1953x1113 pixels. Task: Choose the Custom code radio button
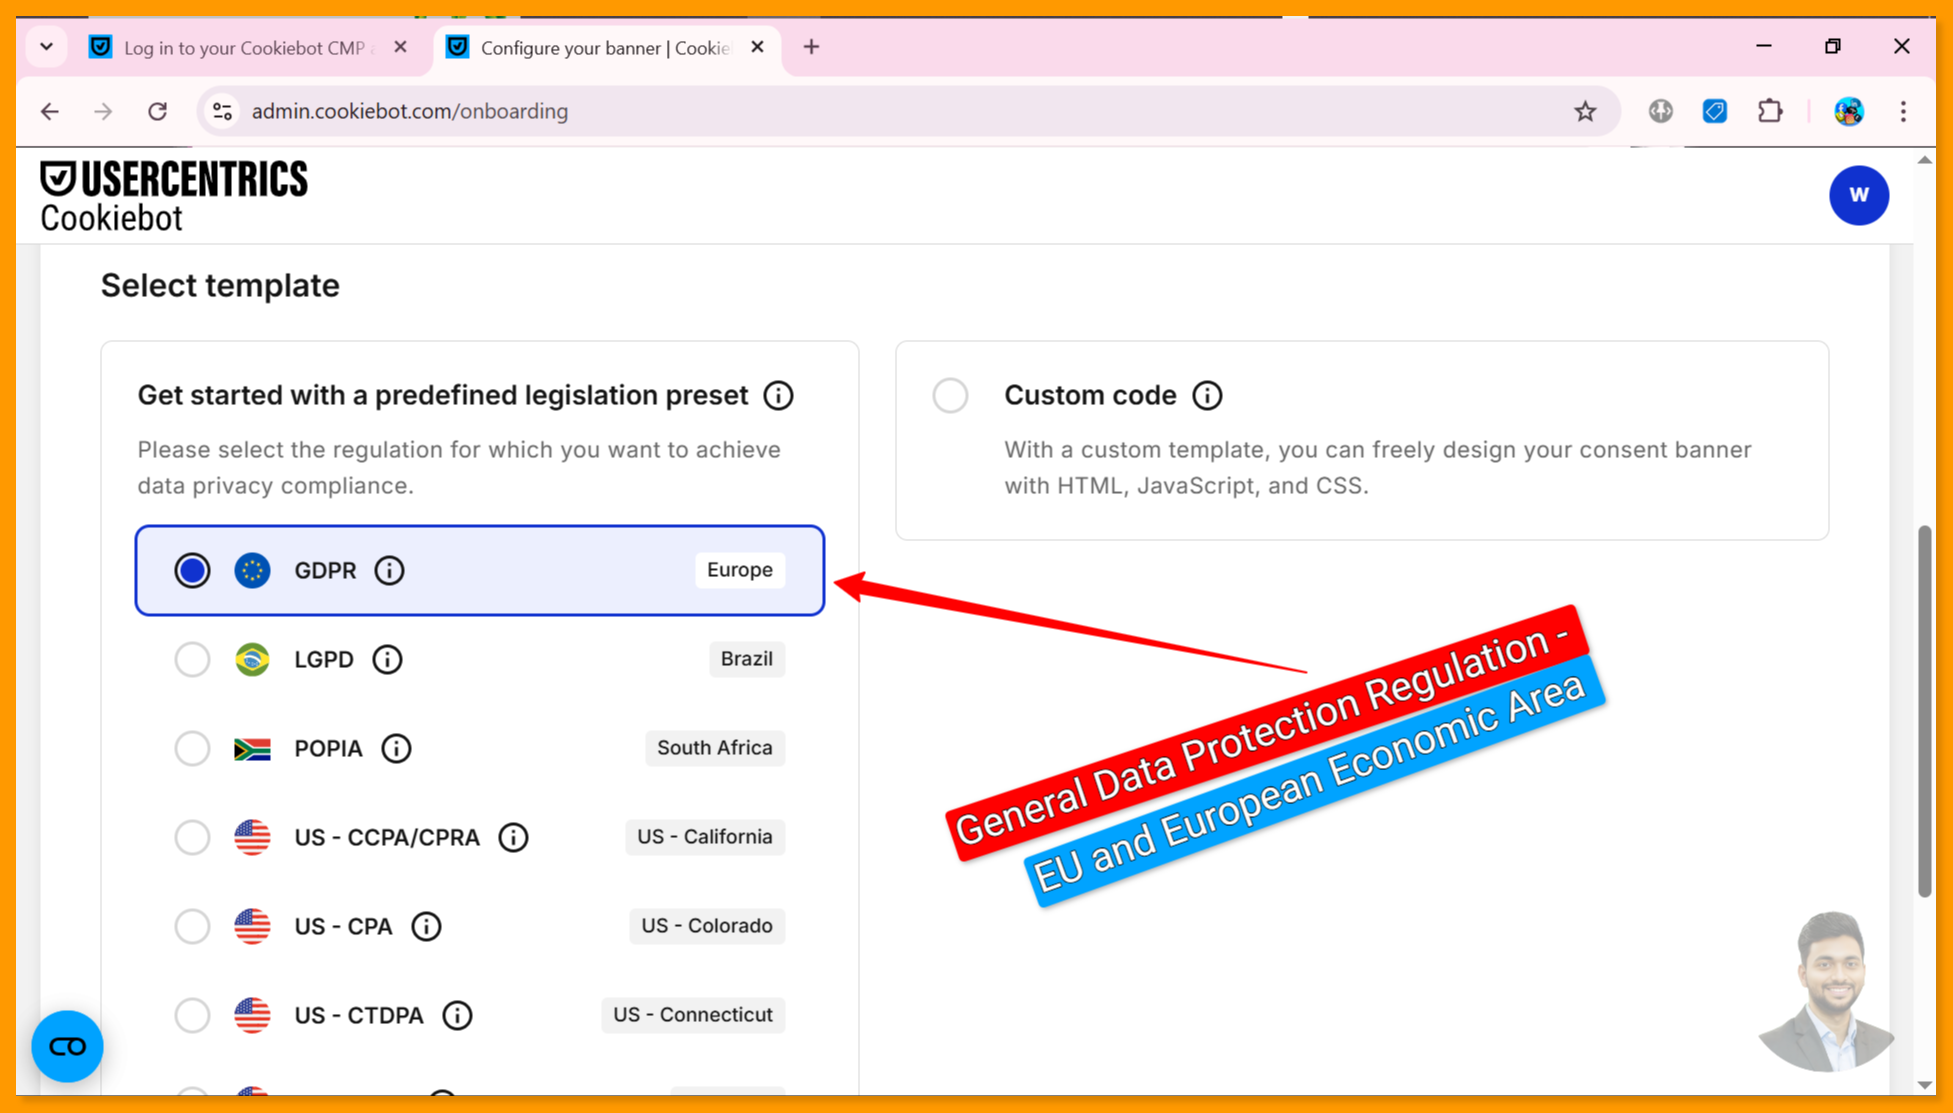tap(950, 395)
